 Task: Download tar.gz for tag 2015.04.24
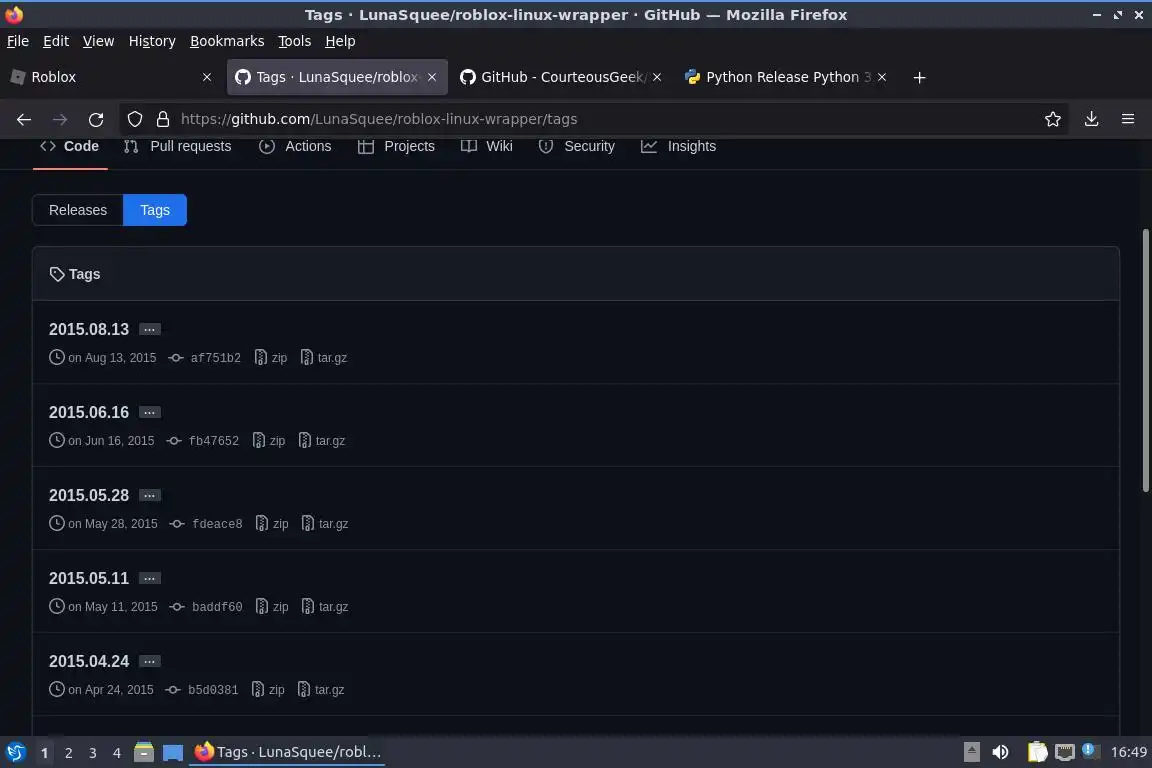(x=321, y=690)
